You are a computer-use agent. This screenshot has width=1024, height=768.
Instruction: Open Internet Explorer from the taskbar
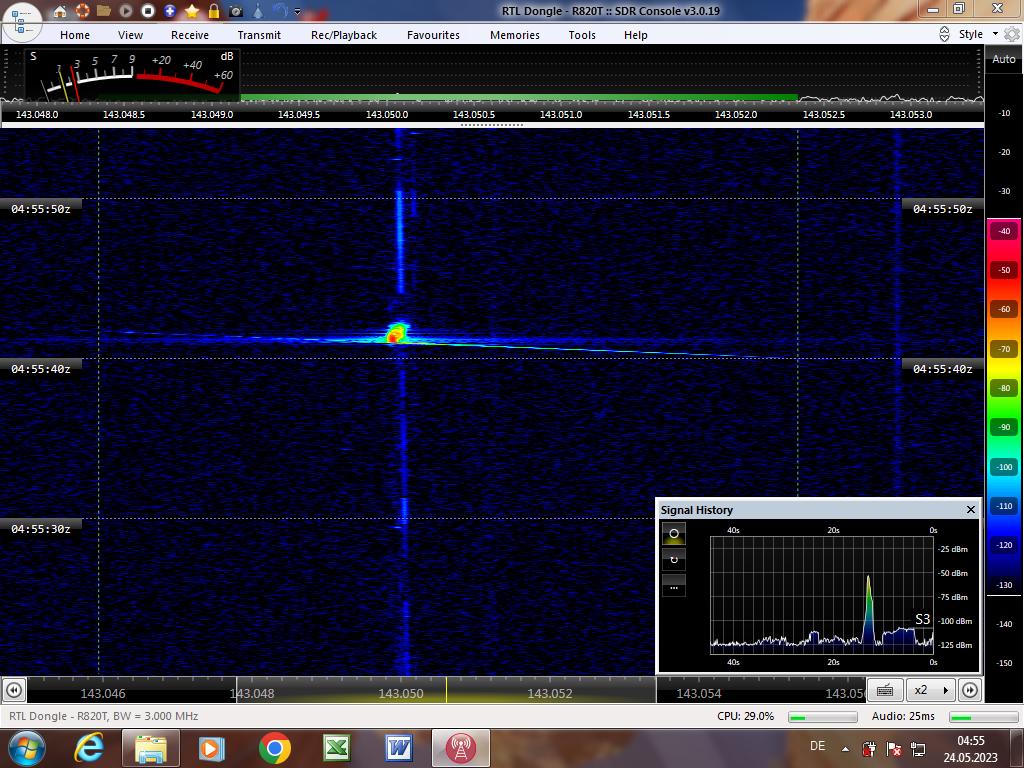tap(89, 748)
